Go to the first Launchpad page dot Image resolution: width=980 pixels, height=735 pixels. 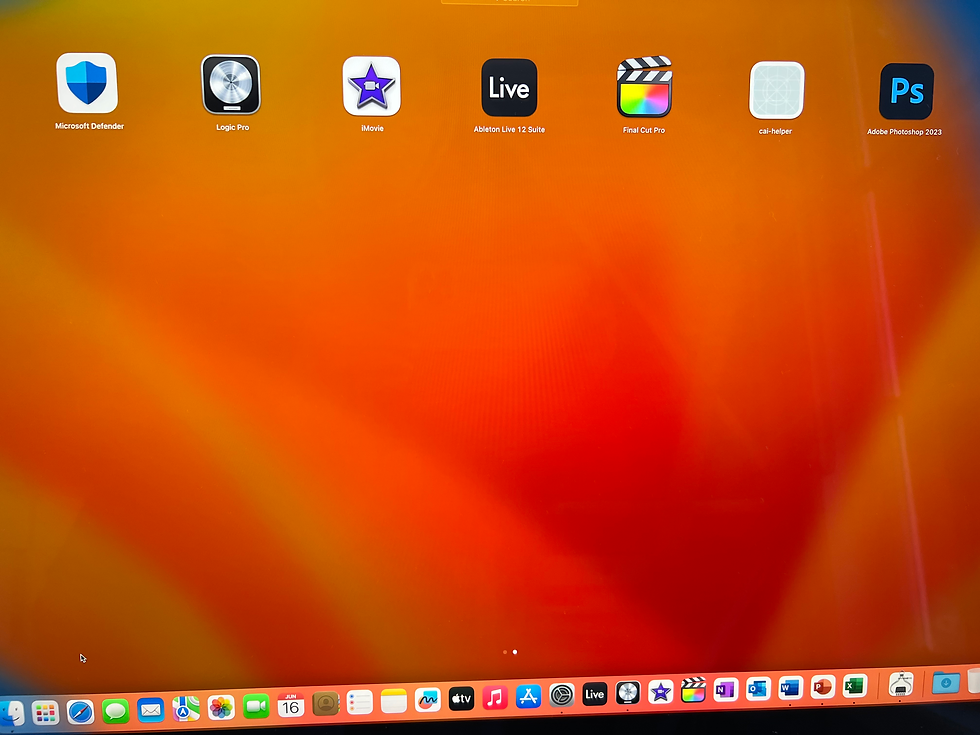tap(505, 652)
